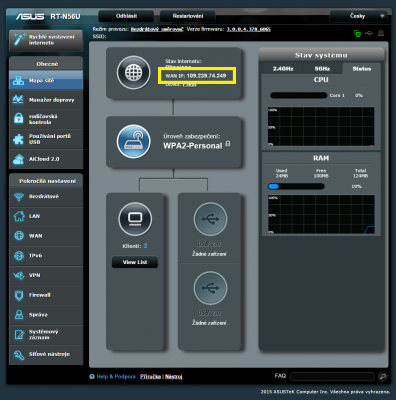This screenshot has height=400, width=396.
Task: Open the Firewall settings menu
Action: coord(46,295)
